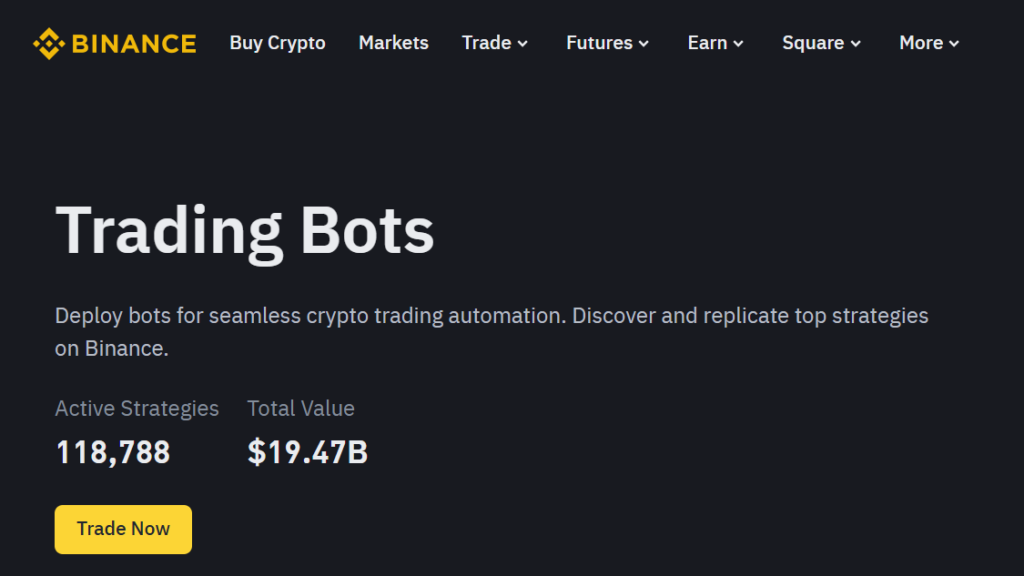The width and height of the screenshot is (1024, 576).
Task: Open the Trade menu
Action: tap(487, 43)
